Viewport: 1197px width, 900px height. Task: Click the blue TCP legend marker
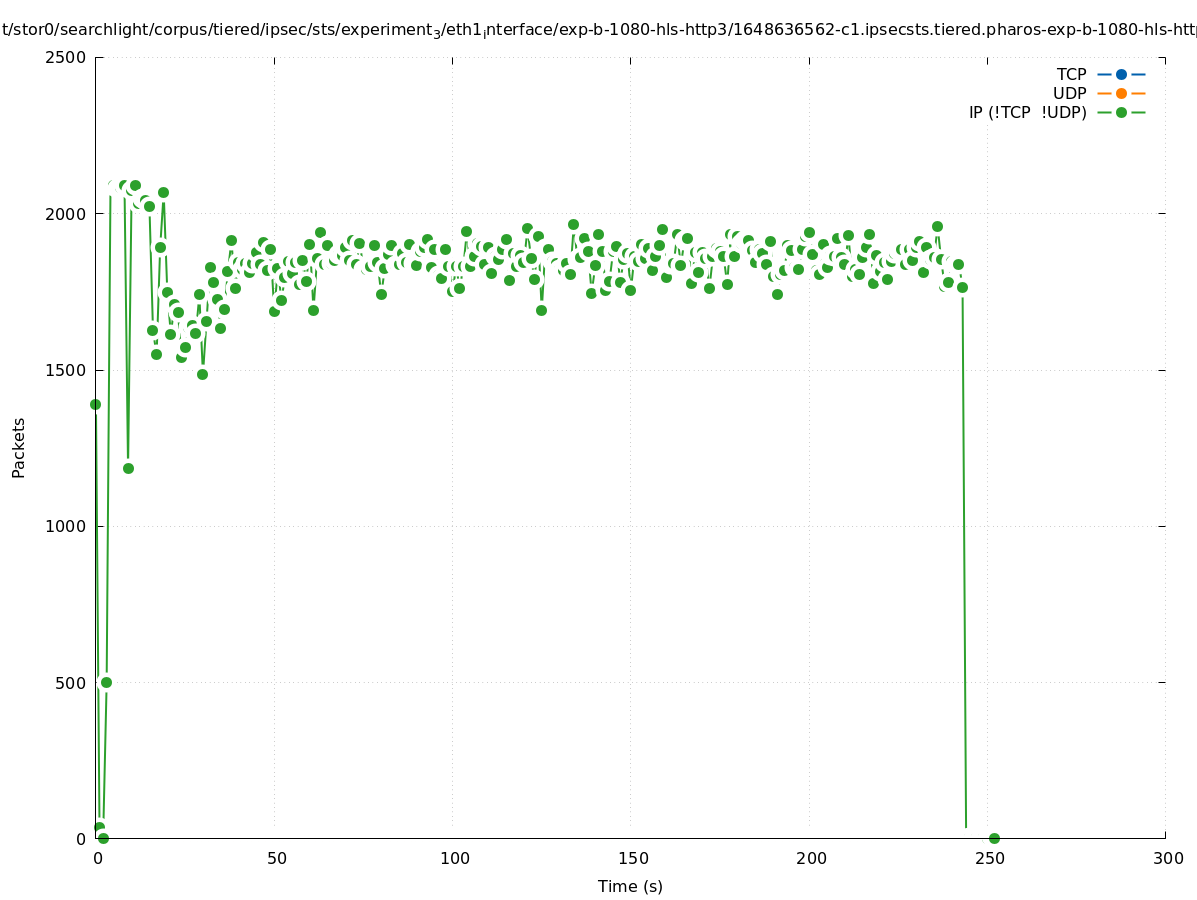1121,74
